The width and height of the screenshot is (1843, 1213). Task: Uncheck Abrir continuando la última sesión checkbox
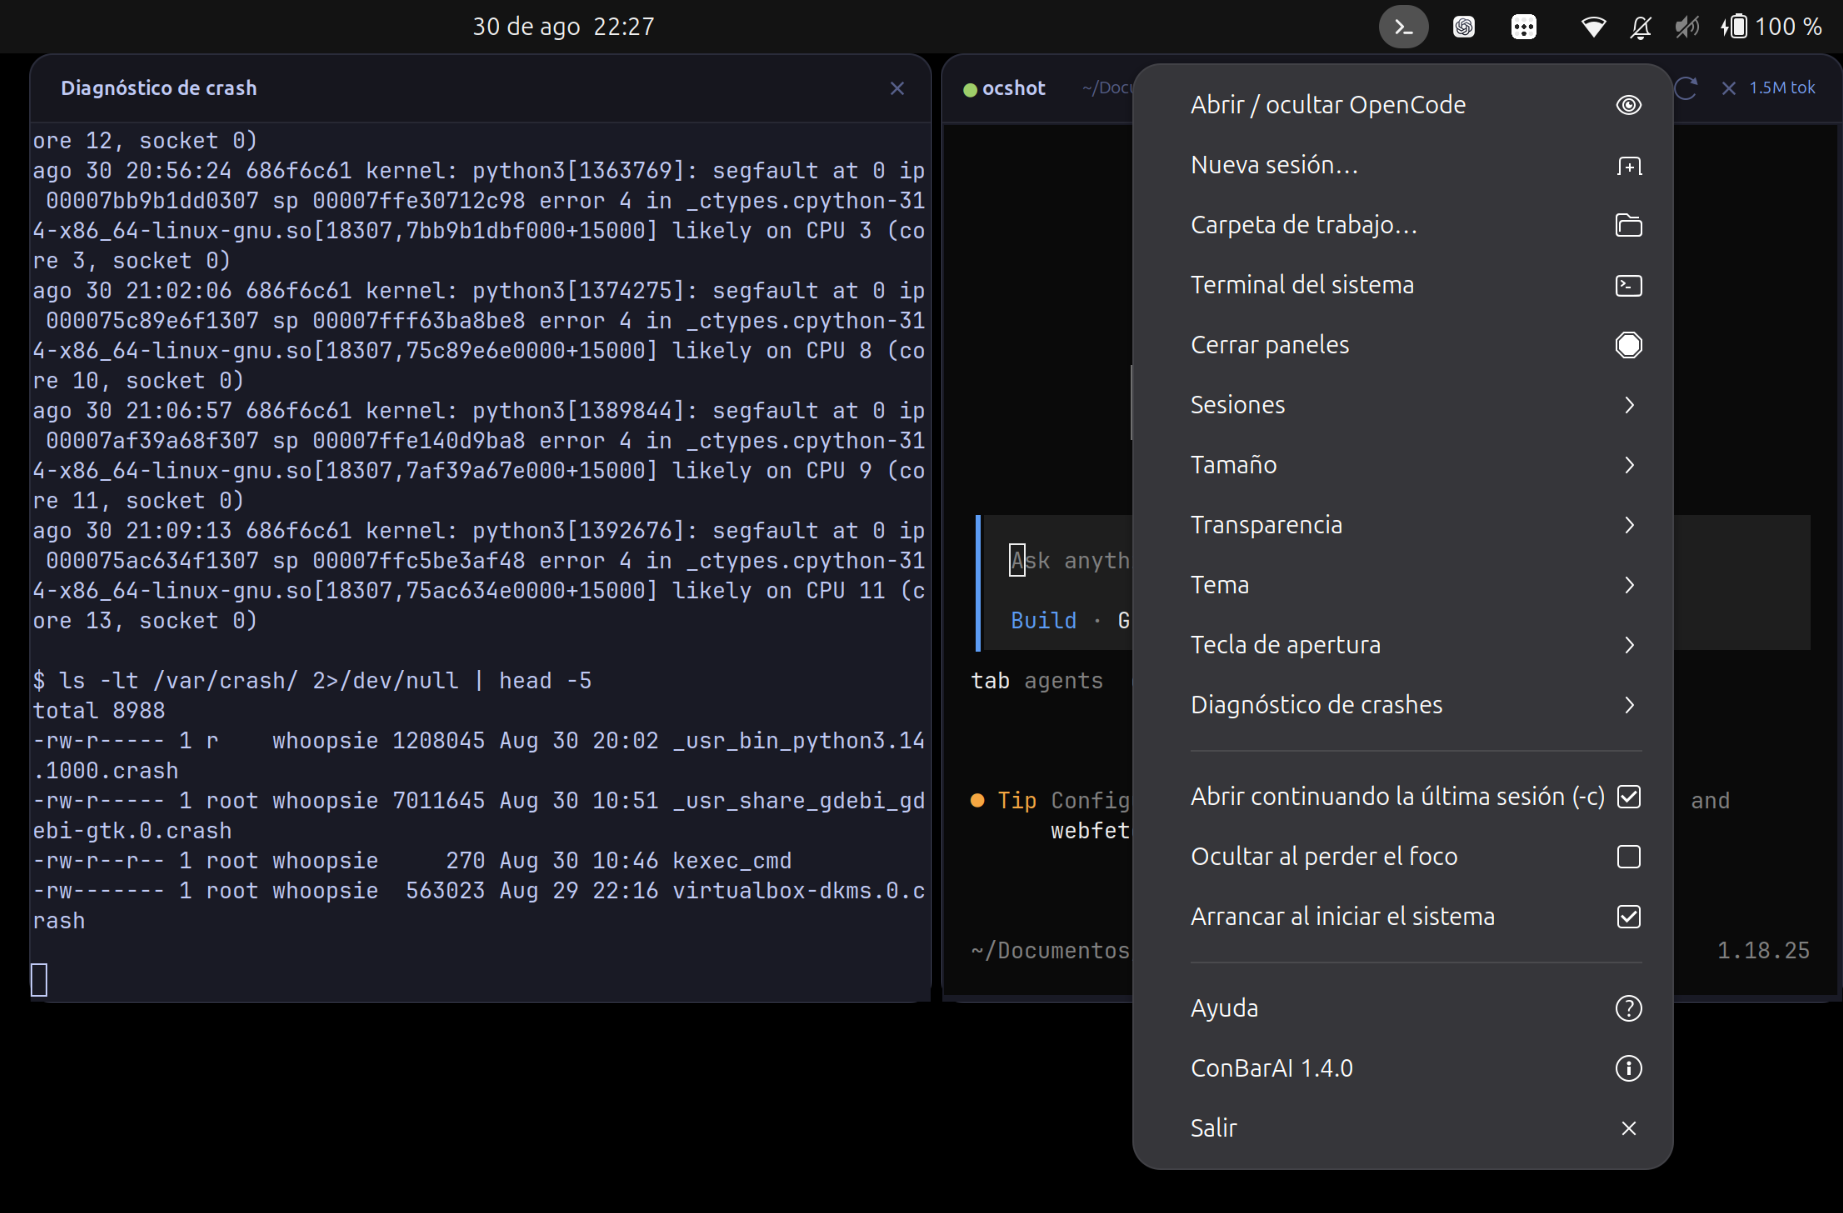[1629, 797]
